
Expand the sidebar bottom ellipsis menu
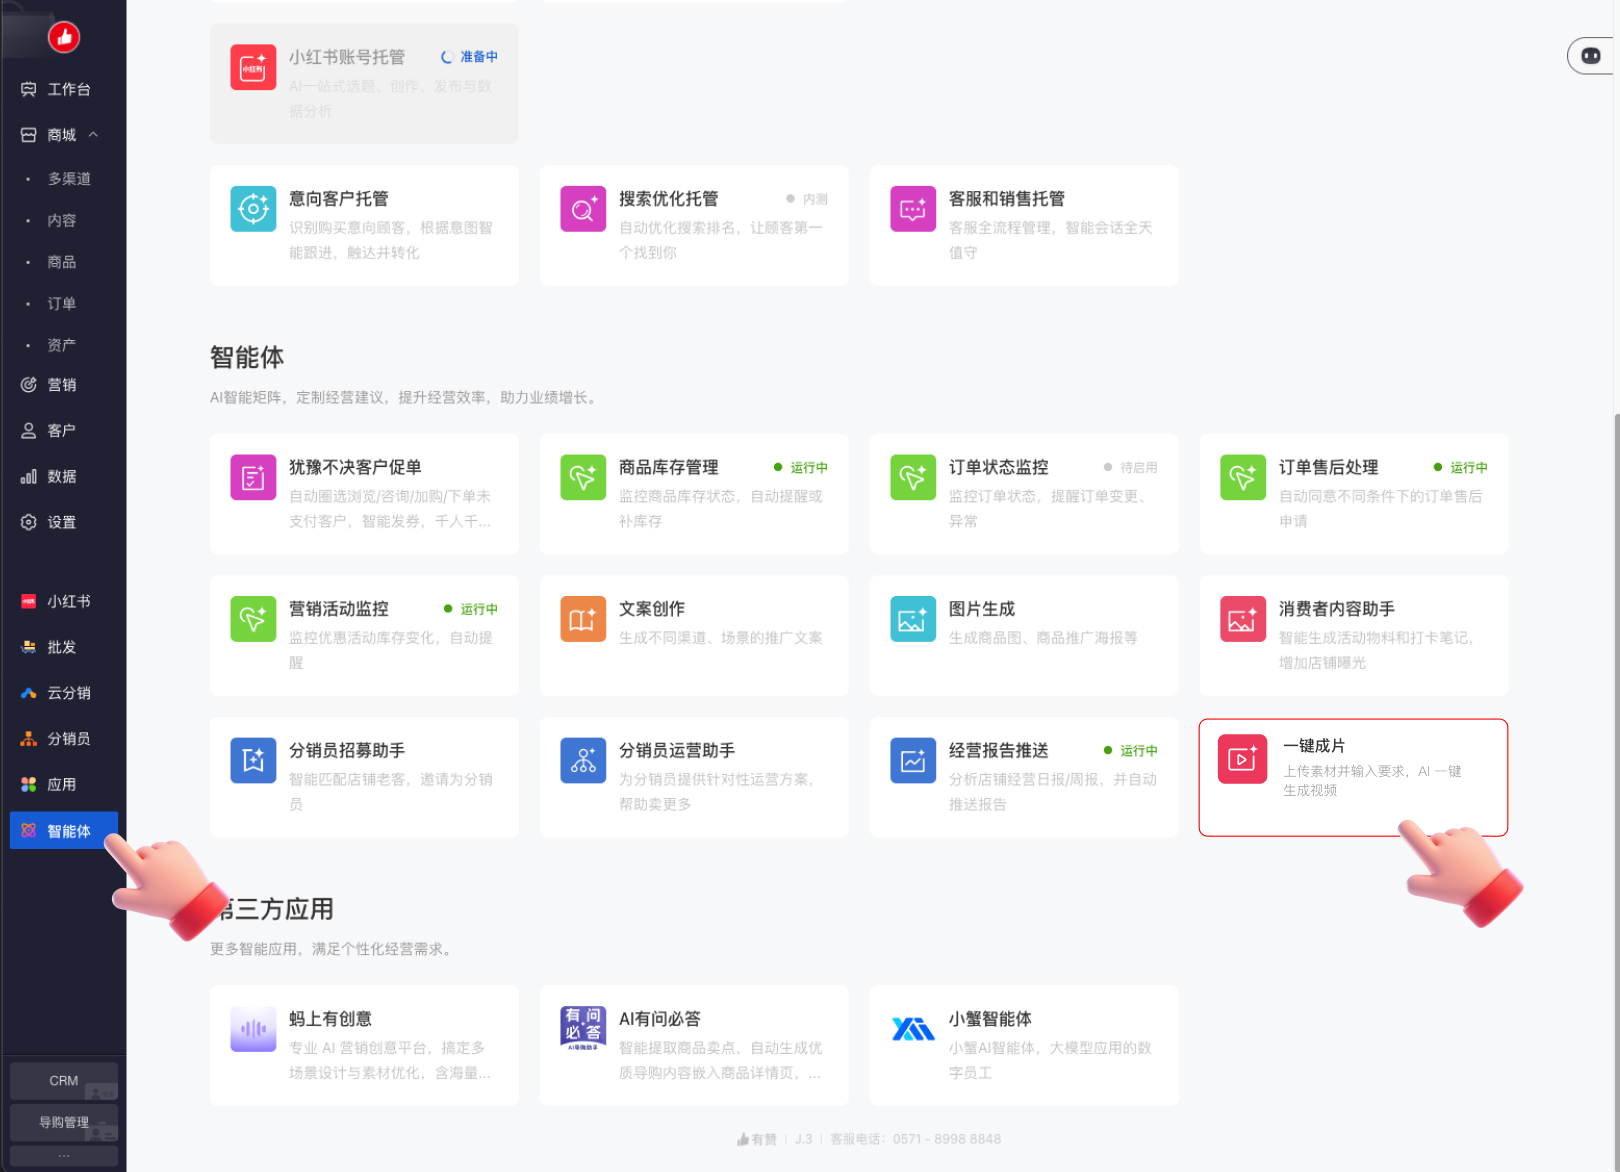[64, 1156]
